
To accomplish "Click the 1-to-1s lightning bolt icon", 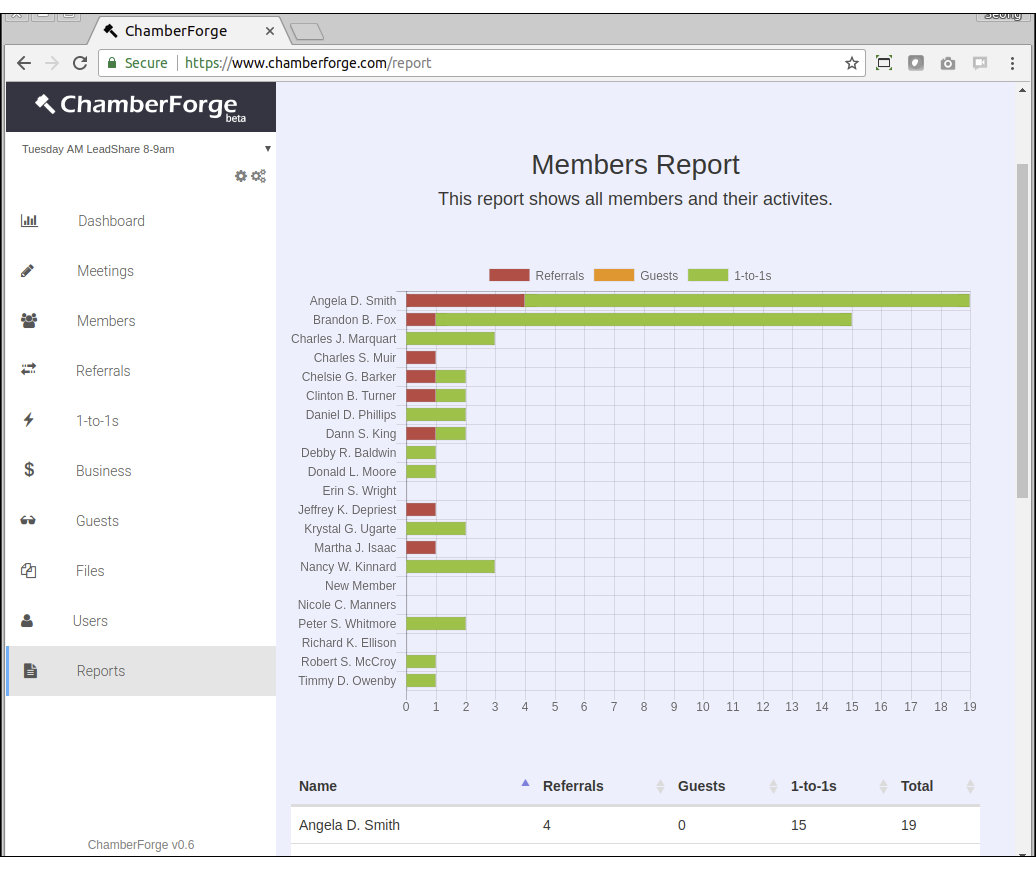I will point(29,420).
